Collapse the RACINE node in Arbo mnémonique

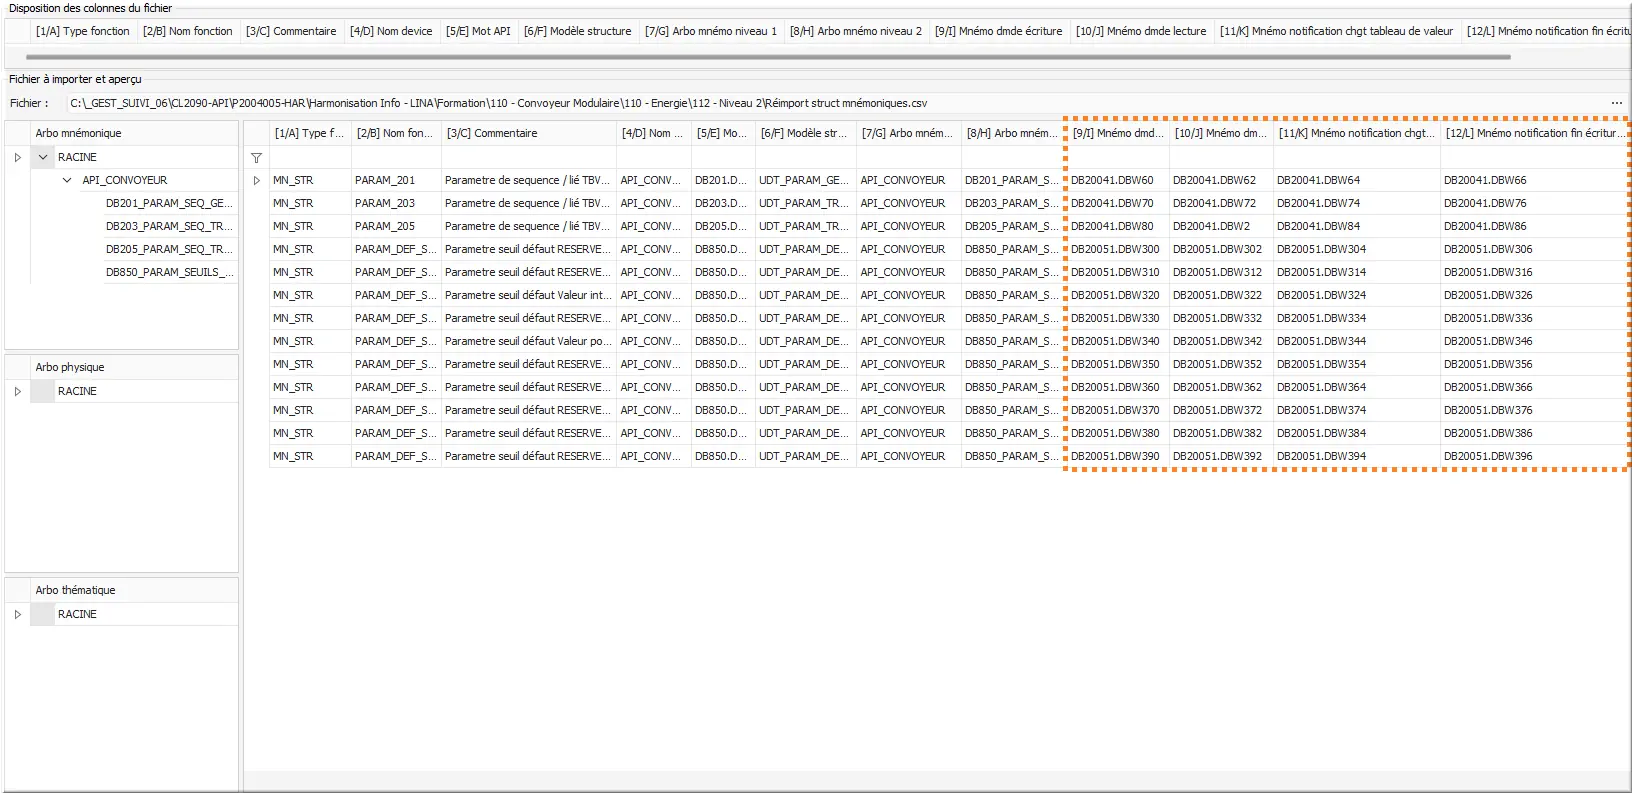[43, 157]
